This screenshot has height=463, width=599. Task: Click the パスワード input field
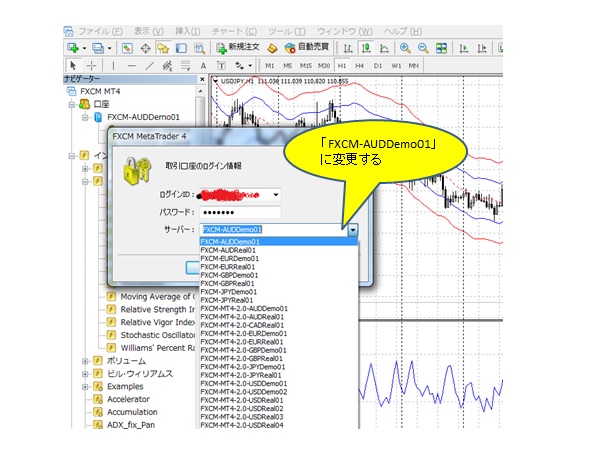240,212
